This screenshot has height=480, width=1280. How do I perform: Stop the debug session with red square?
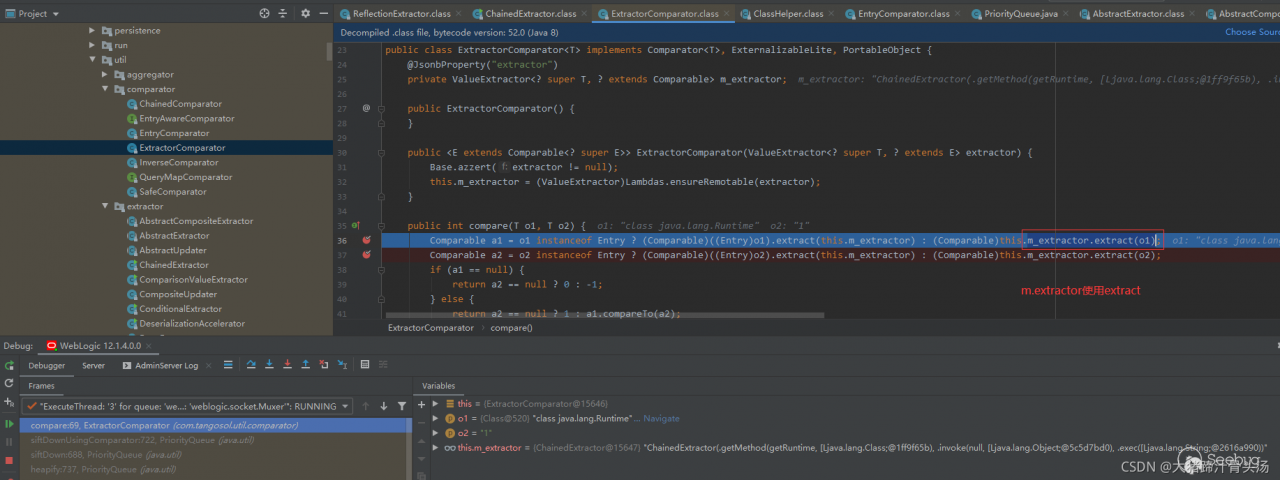click(x=9, y=461)
